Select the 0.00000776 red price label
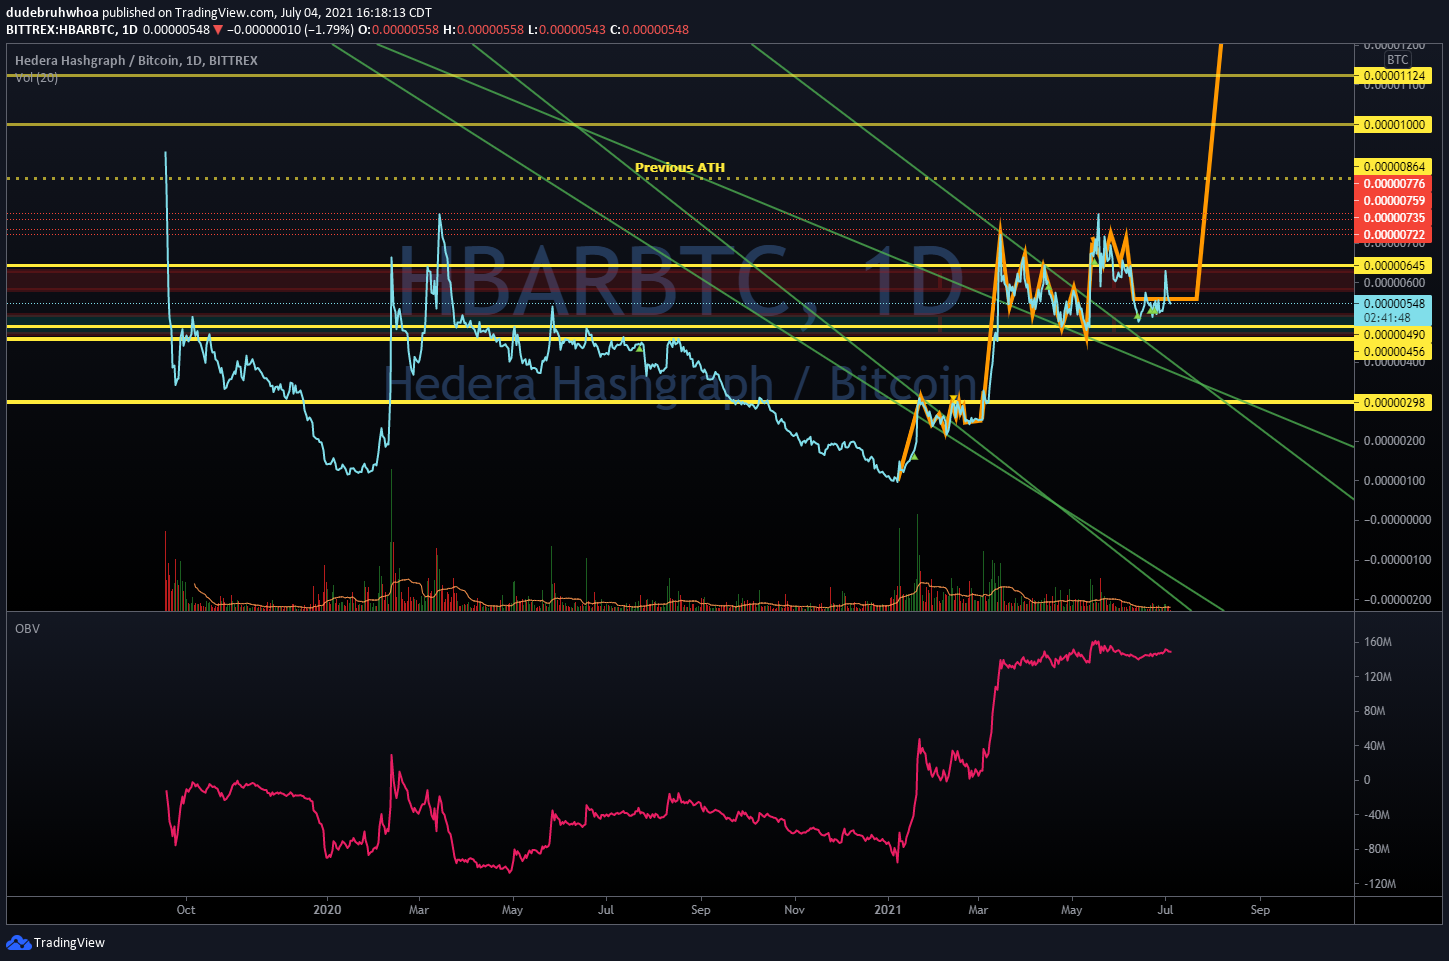The height and width of the screenshot is (961, 1449). [x=1393, y=184]
